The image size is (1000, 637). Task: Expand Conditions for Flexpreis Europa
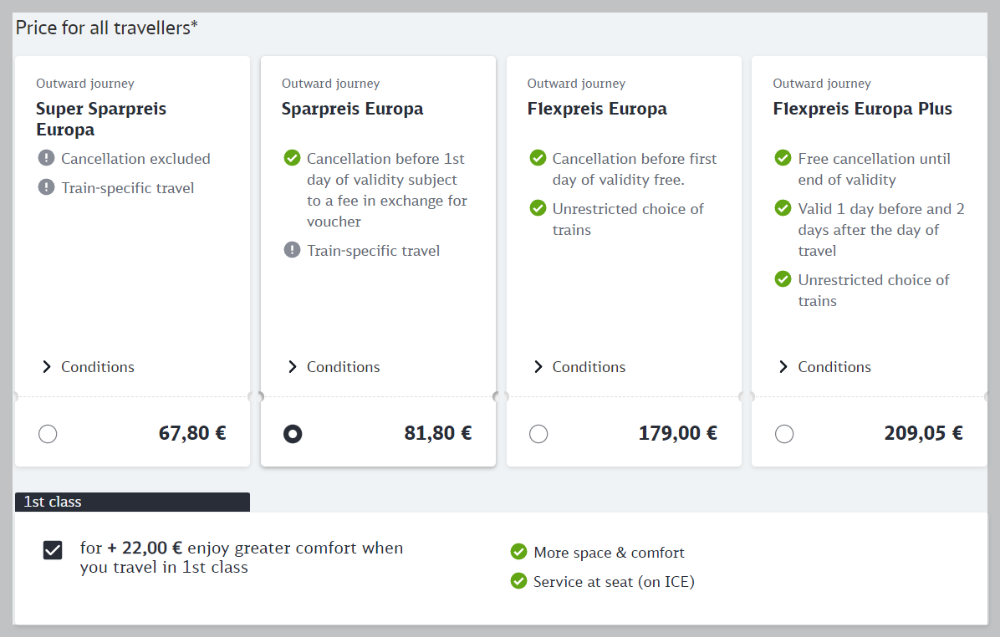tap(579, 367)
